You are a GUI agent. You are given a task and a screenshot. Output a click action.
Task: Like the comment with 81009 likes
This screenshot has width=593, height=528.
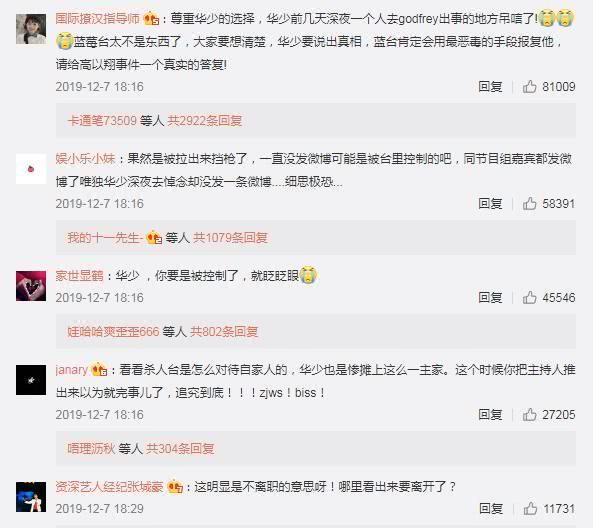tap(529, 87)
